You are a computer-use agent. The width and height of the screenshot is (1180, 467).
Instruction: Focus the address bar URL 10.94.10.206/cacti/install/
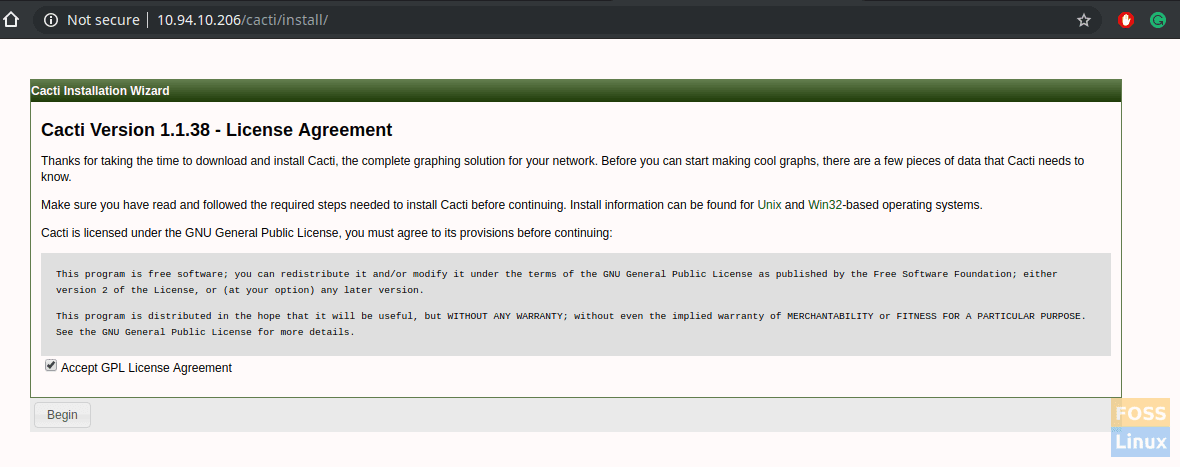click(242, 20)
